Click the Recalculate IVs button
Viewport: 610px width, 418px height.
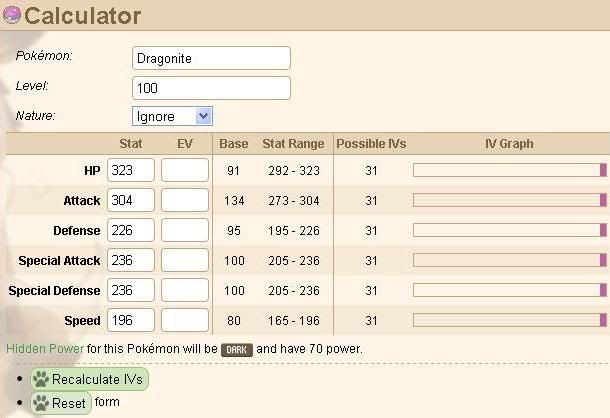pos(89,379)
